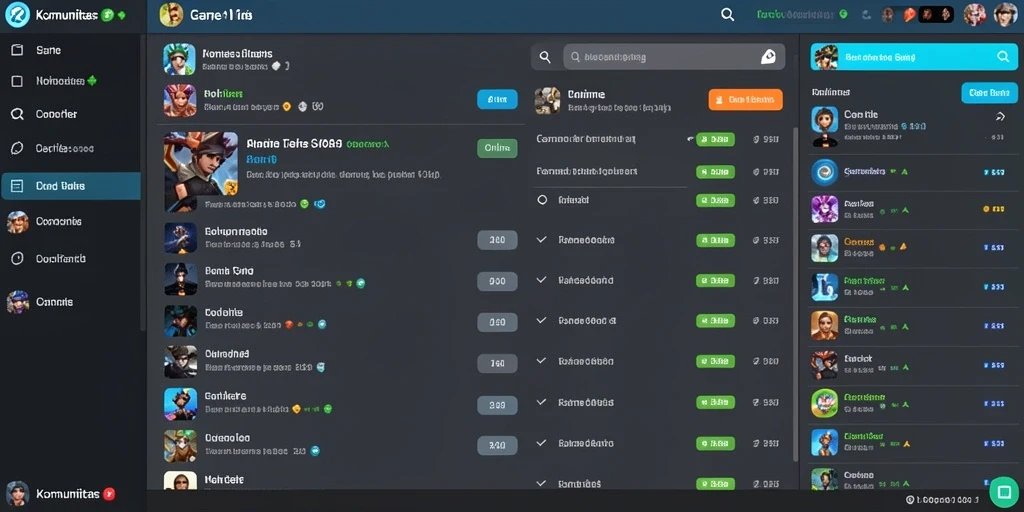Screen dimensions: 1024x512
Task: Click the green ball game icon in the right panel
Action: (x=824, y=403)
